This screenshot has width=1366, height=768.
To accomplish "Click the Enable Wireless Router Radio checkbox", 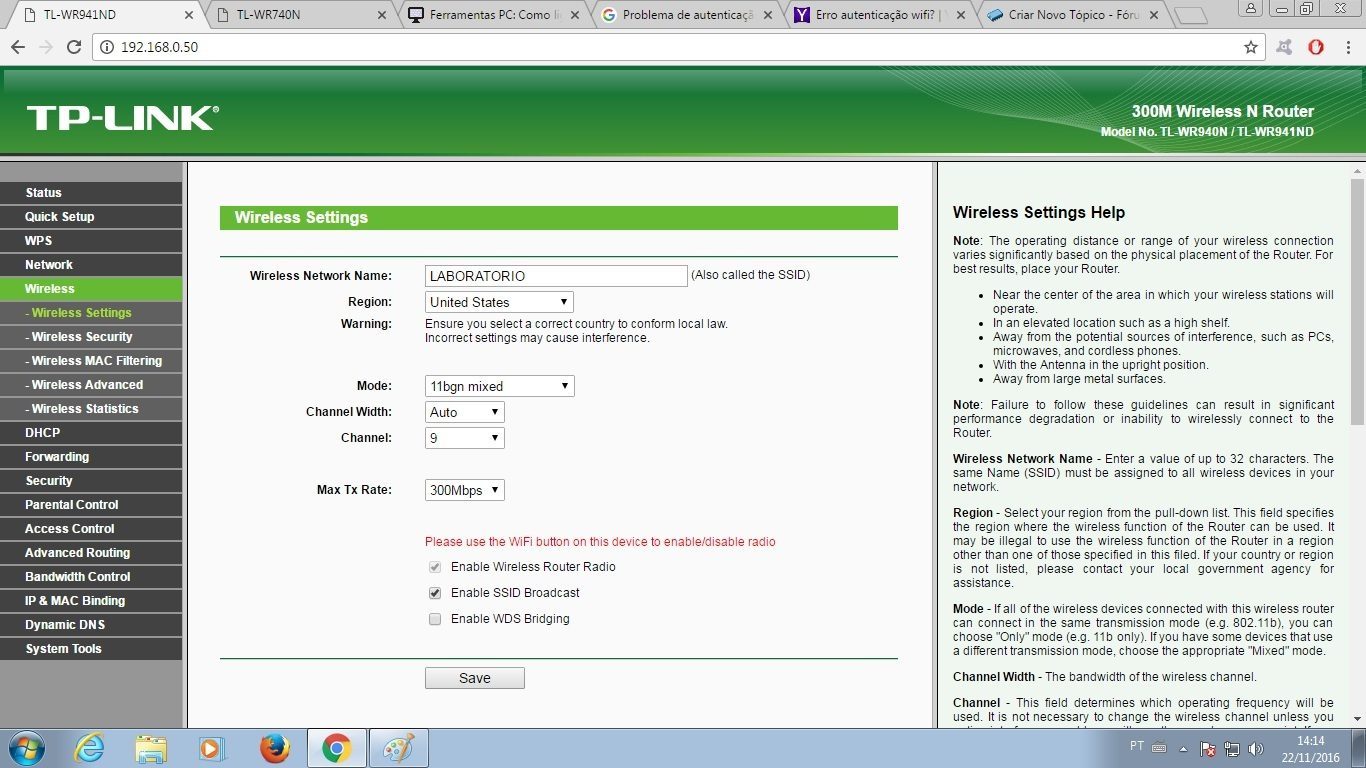I will click(435, 567).
